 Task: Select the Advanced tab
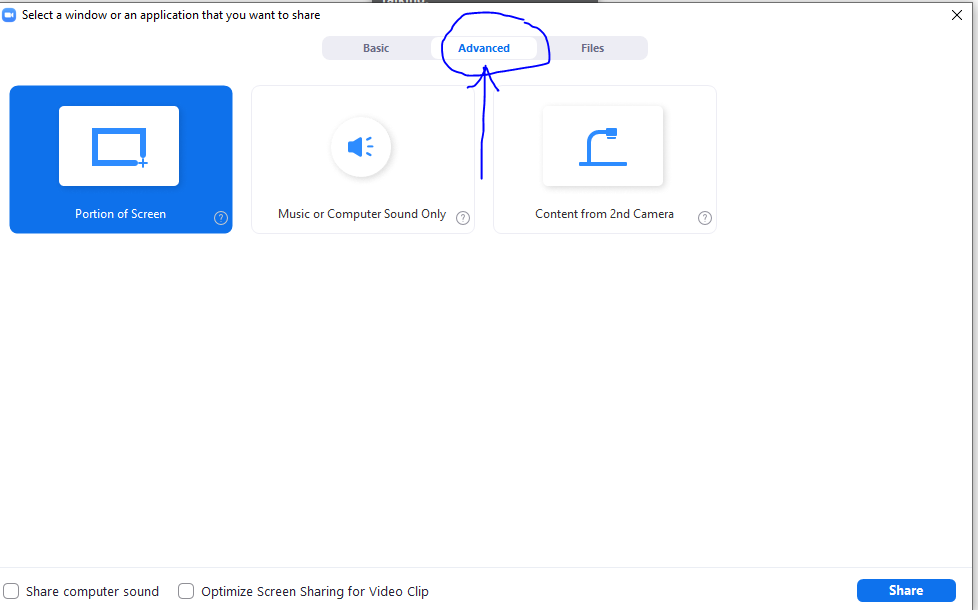point(484,48)
